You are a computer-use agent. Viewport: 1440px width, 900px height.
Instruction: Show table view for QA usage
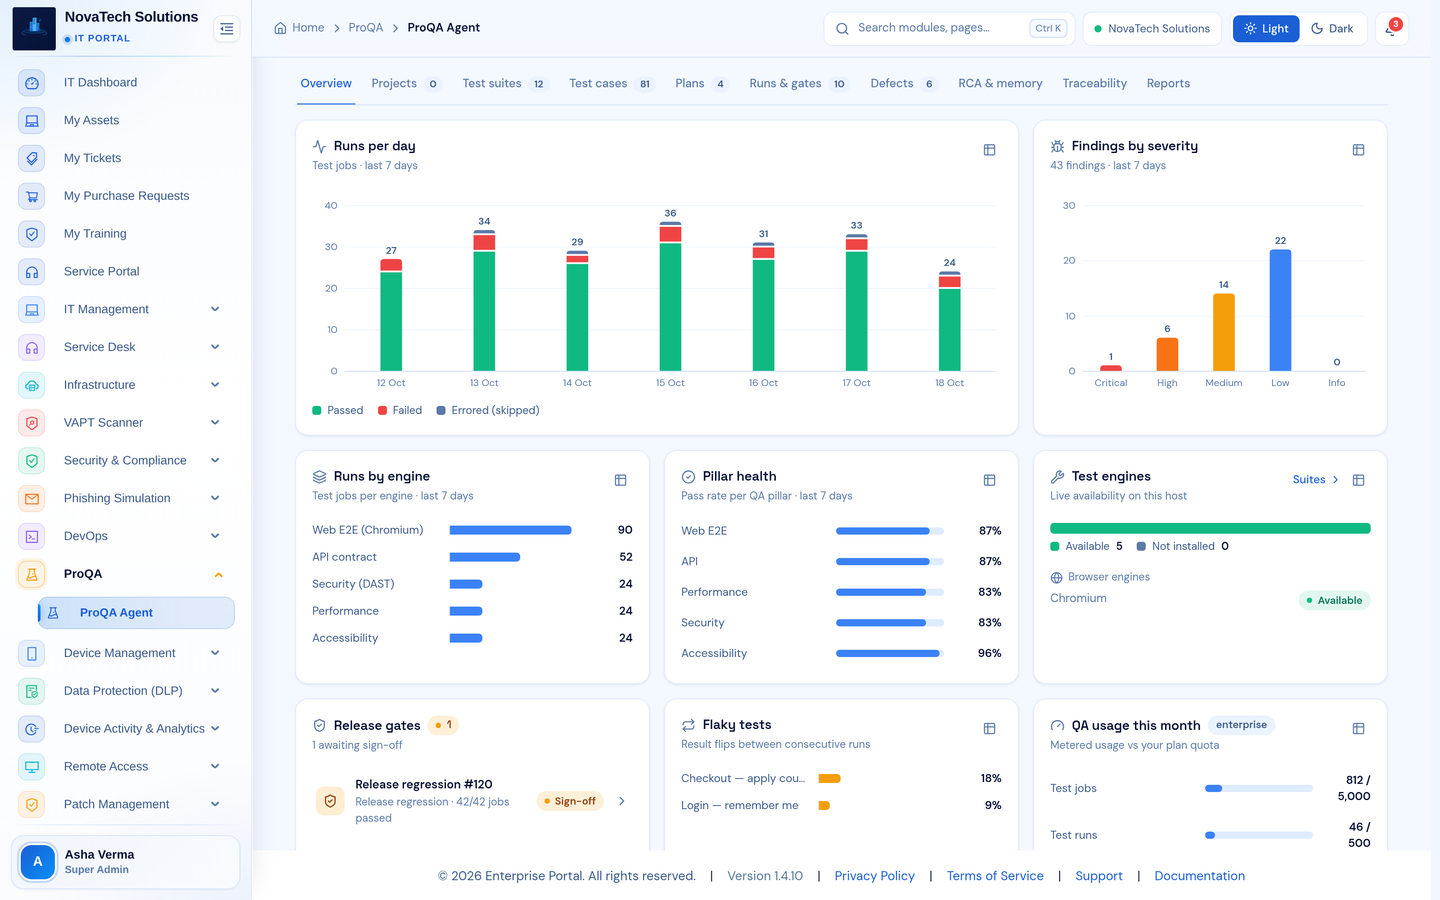pyautogui.click(x=1358, y=729)
